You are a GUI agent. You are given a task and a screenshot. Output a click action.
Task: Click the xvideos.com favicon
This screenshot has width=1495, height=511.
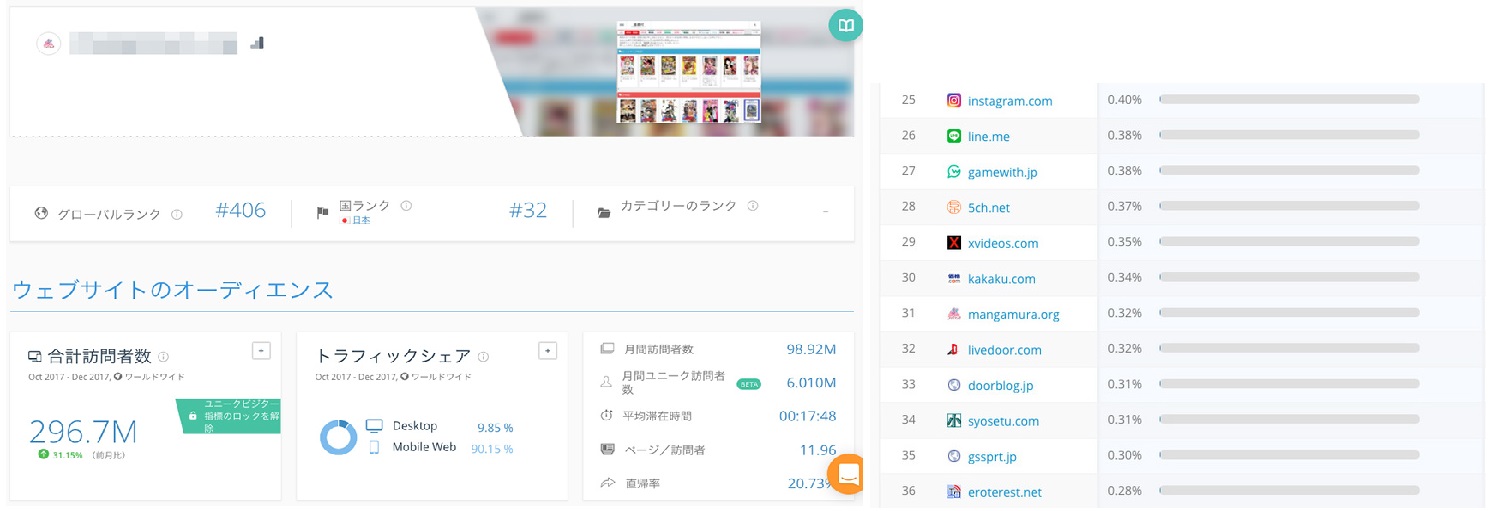pos(954,242)
